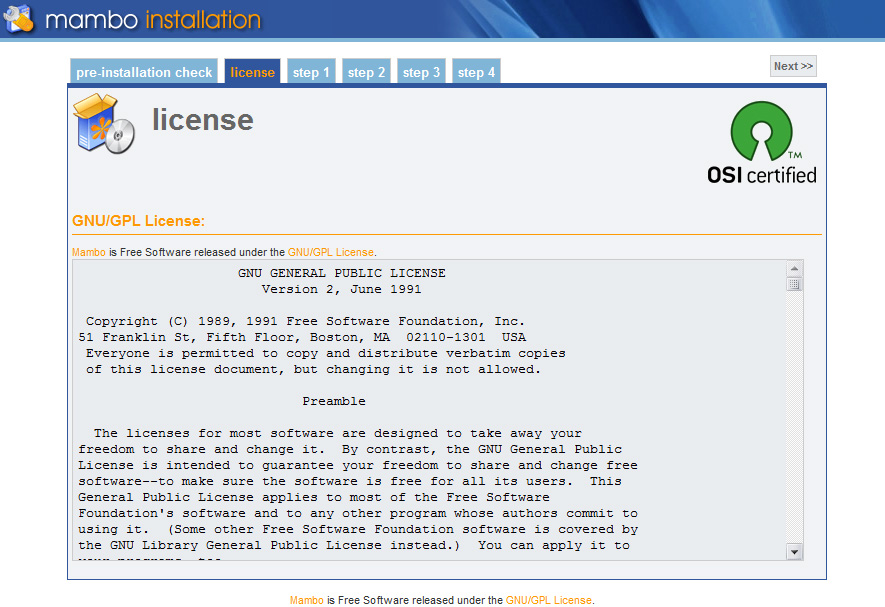Click the Mambo installer logo icon in header
Viewport: 885px width, 607px height.
[x=19, y=18]
